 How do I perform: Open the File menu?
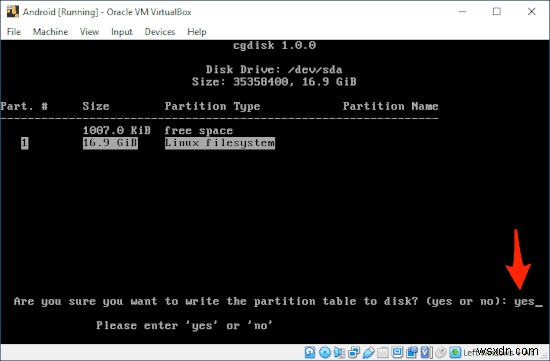coord(14,32)
